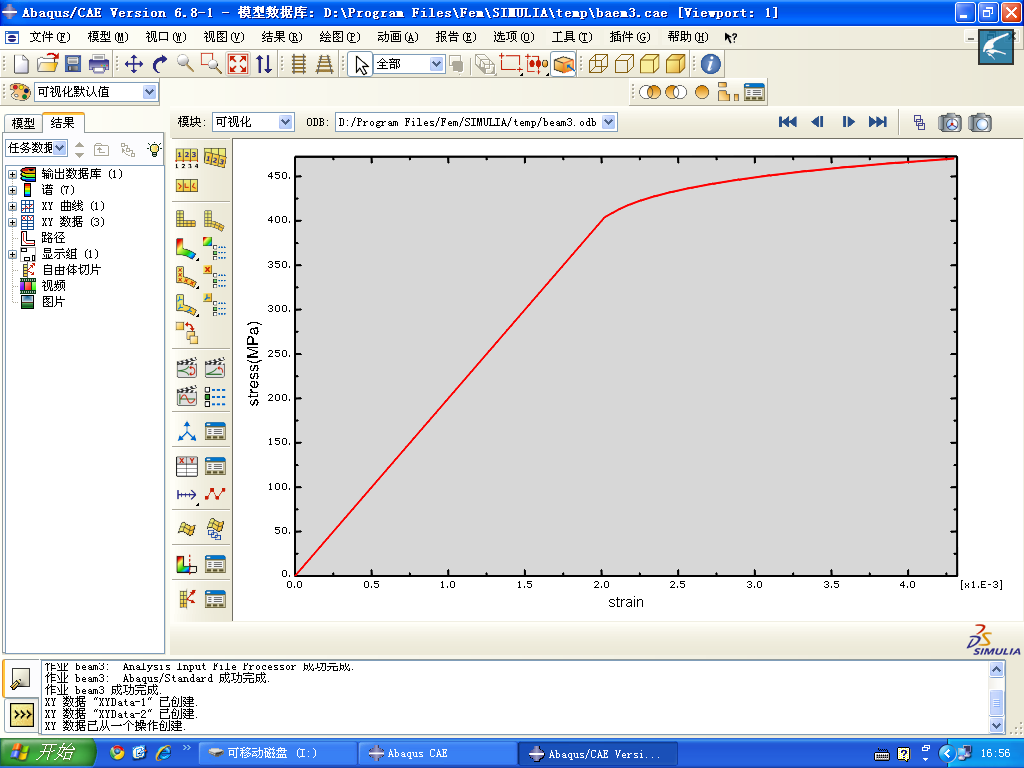
Task: Select the Rotate view tool
Action: coord(160,64)
